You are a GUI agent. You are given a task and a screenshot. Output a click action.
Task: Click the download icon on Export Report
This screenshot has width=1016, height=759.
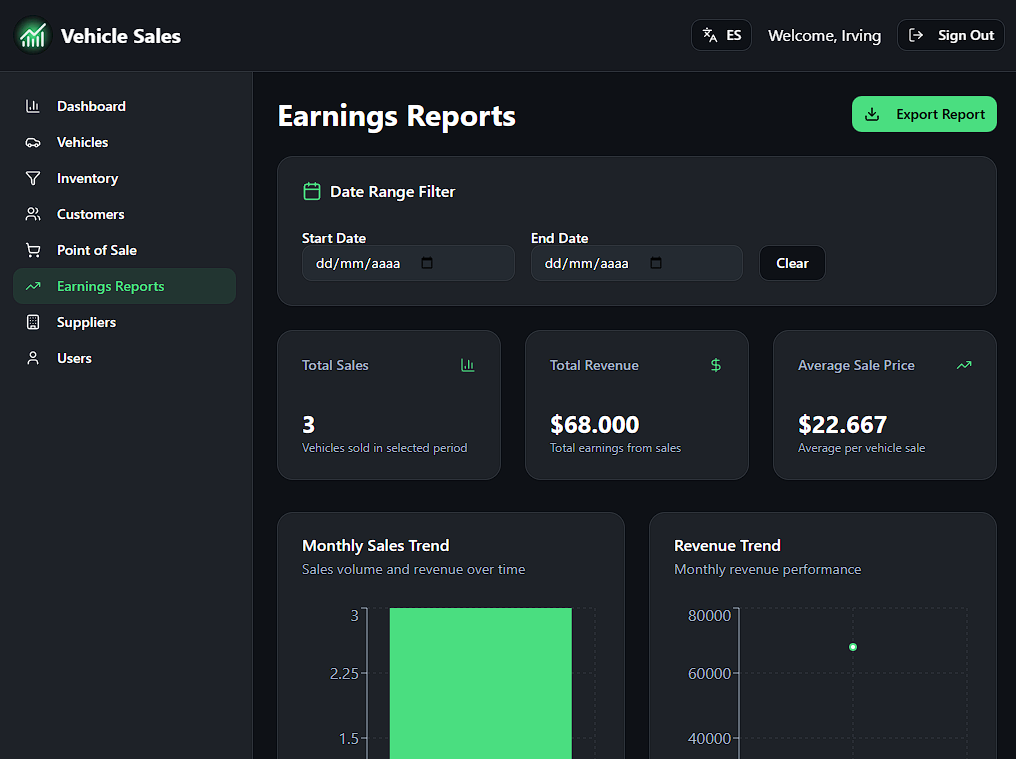click(872, 114)
